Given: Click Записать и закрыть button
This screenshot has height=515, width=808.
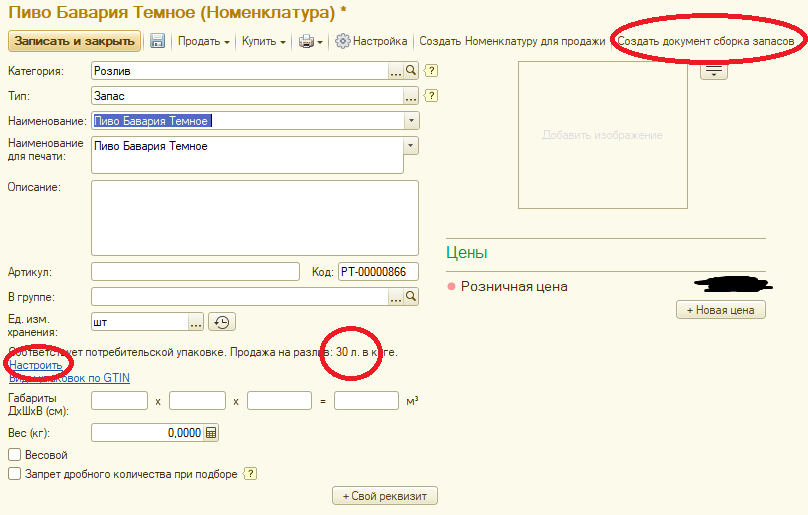Looking at the screenshot, I should (x=75, y=41).
